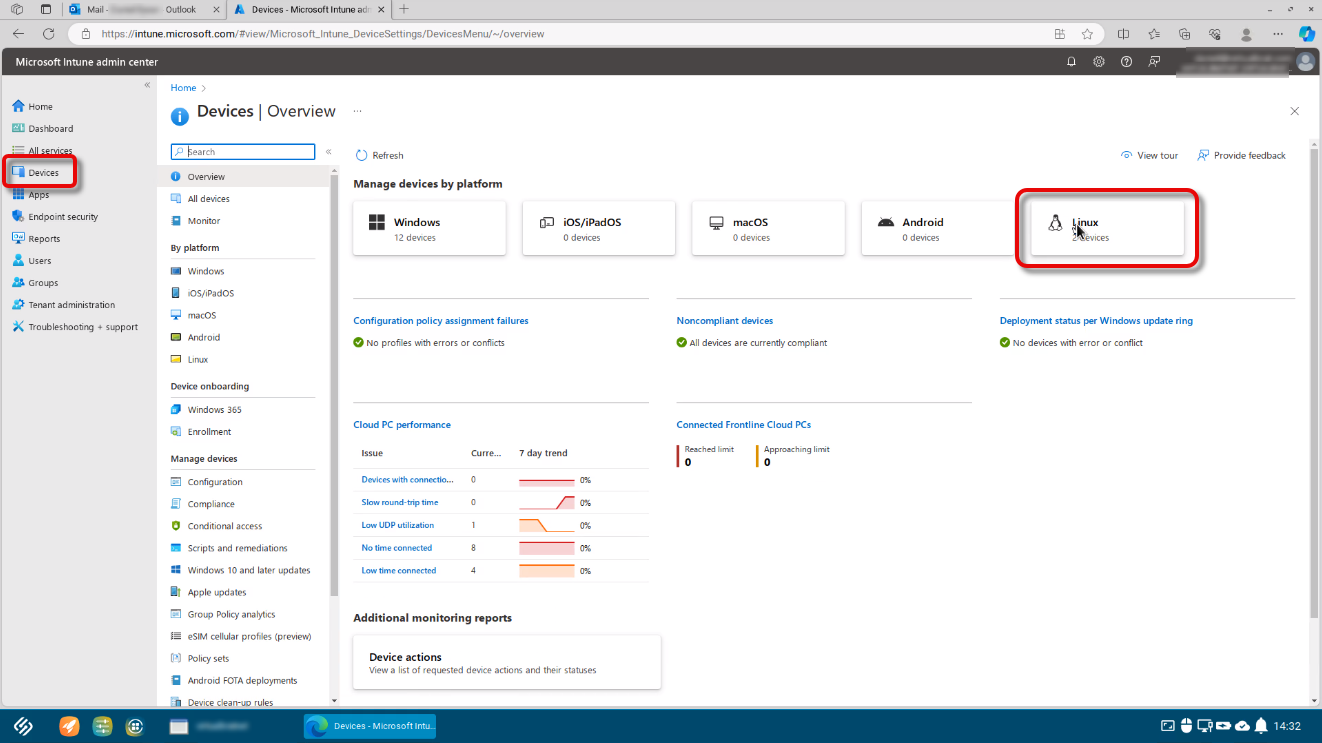
Task: Collapse the Devices submenu panel
Action: 328,152
